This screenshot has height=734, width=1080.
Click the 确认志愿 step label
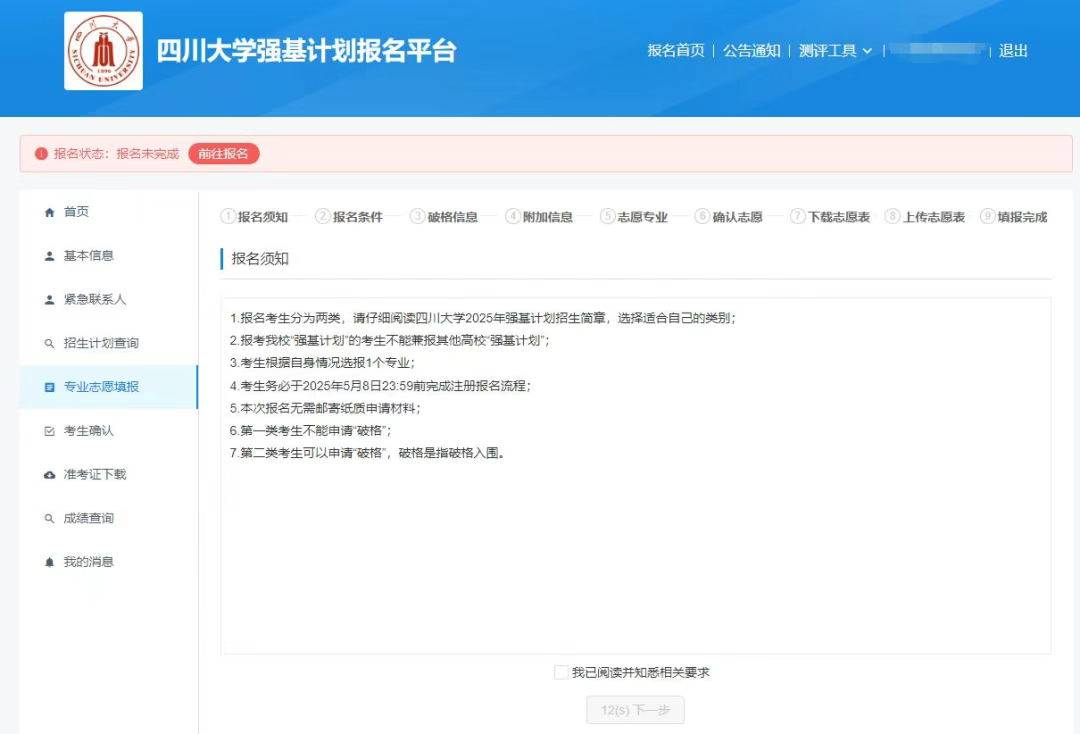pyautogui.click(x=738, y=217)
